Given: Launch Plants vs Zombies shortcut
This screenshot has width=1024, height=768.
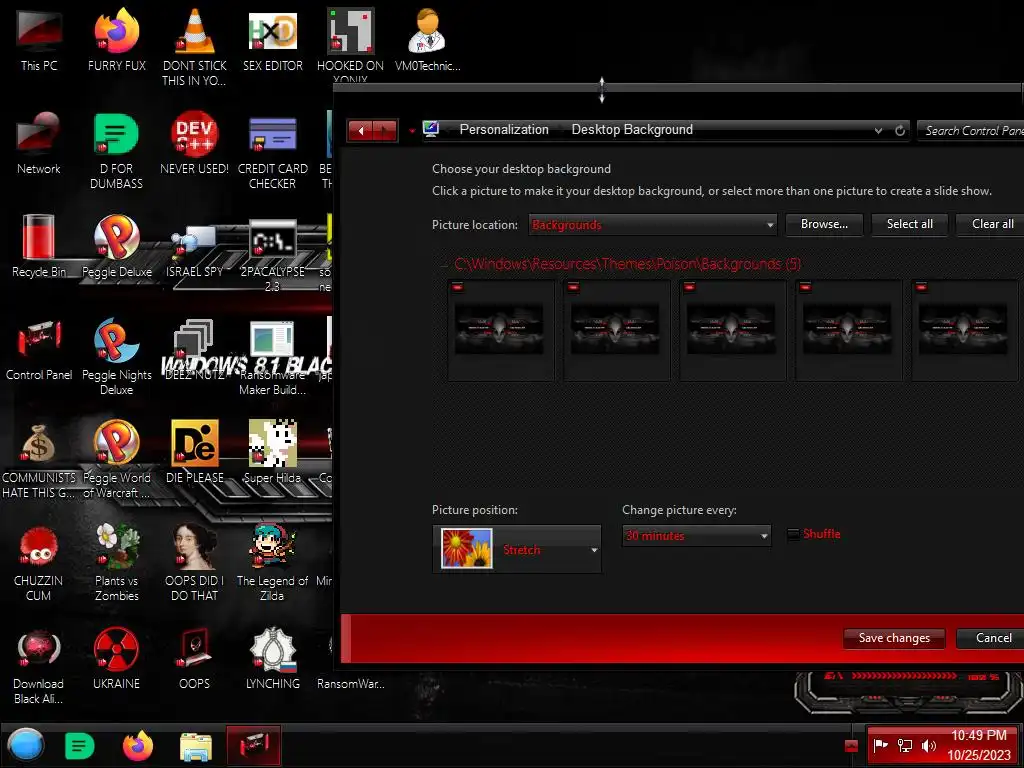Looking at the screenshot, I should pos(116,563).
